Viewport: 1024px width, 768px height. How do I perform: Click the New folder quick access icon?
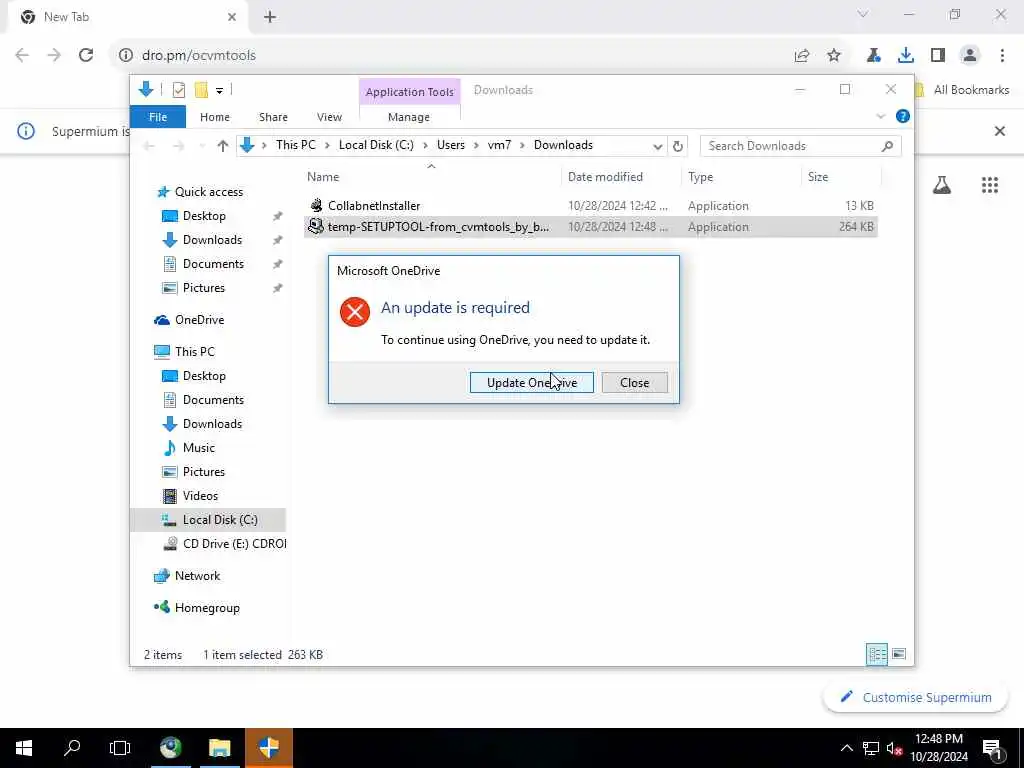tap(201, 90)
